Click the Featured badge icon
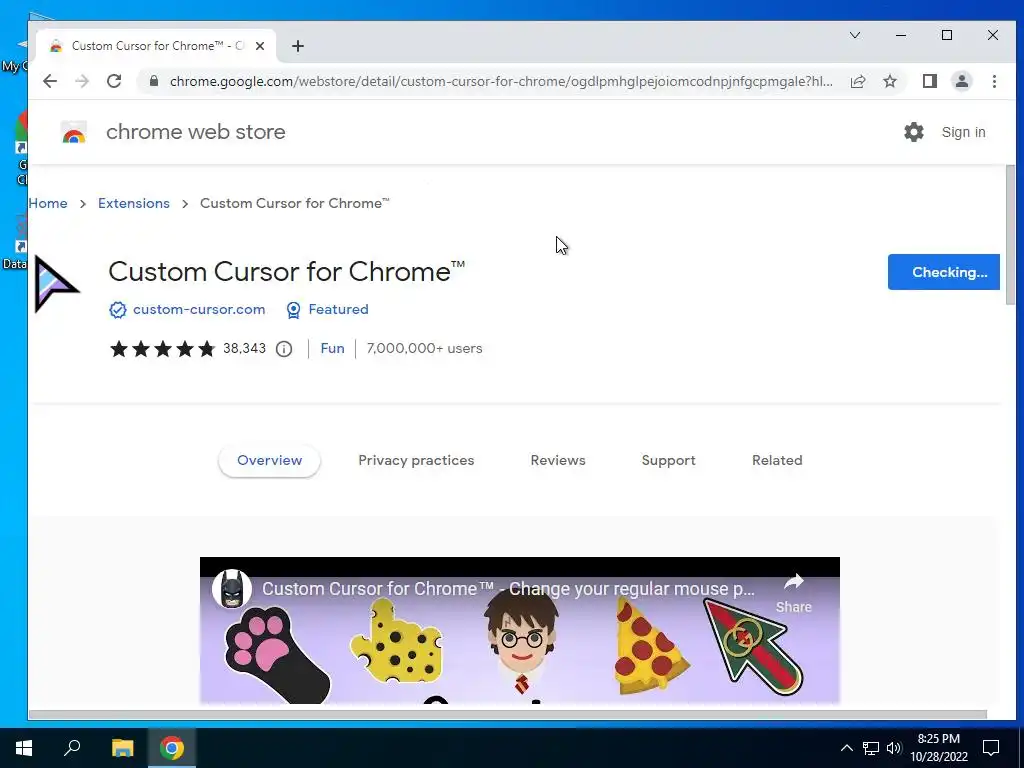Screen dimensions: 1024x768 (293, 310)
